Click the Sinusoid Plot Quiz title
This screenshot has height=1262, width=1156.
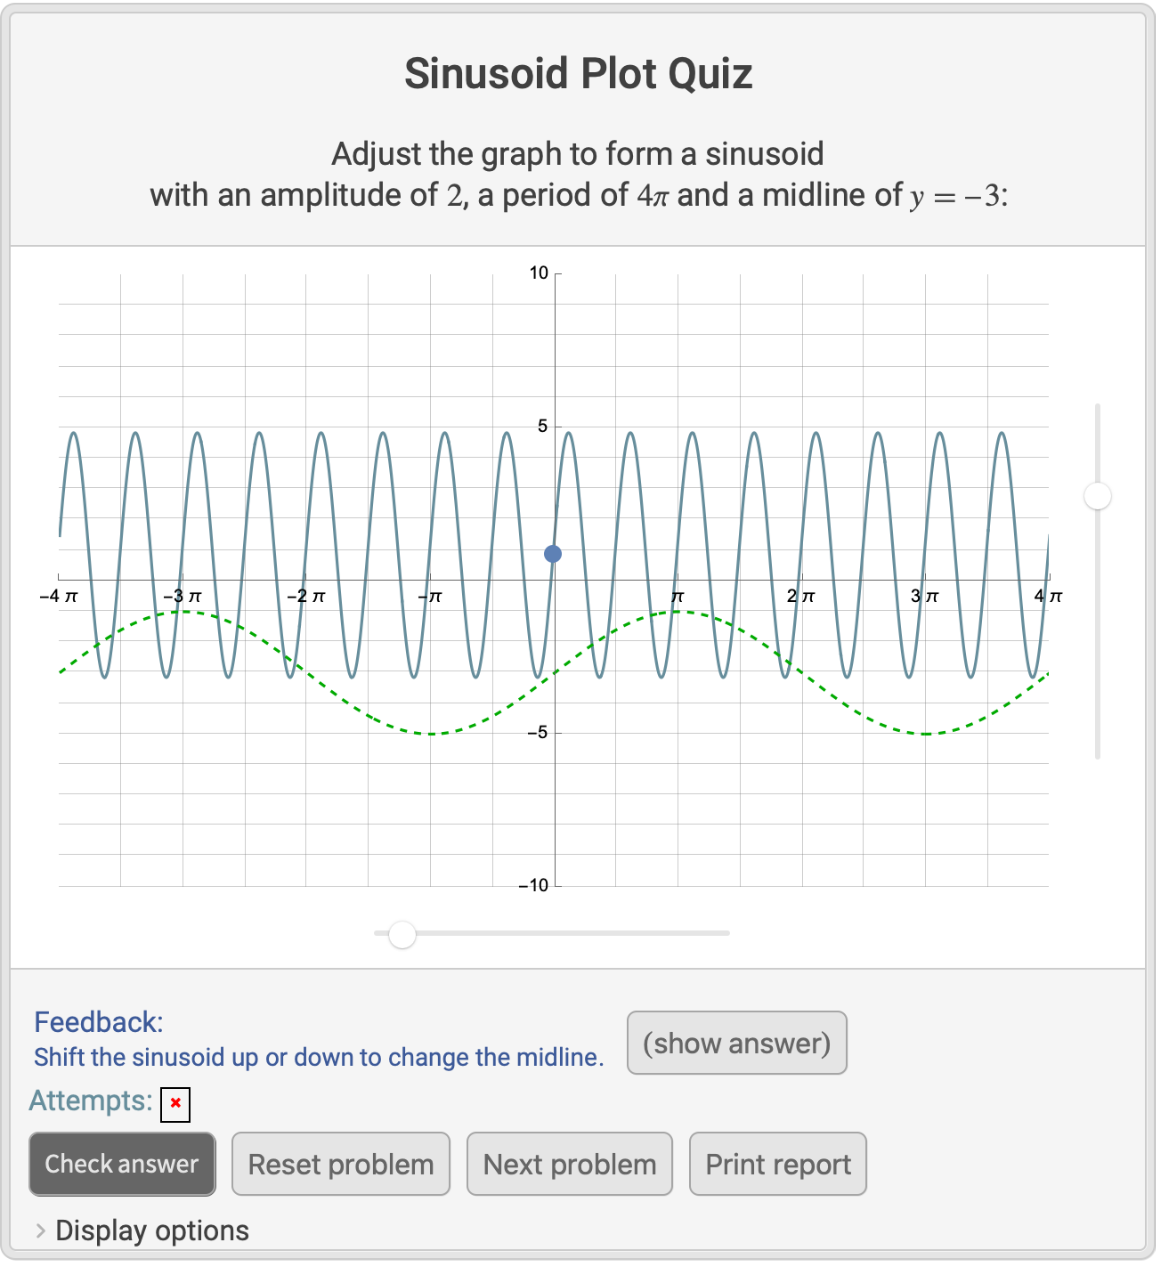pos(578,74)
